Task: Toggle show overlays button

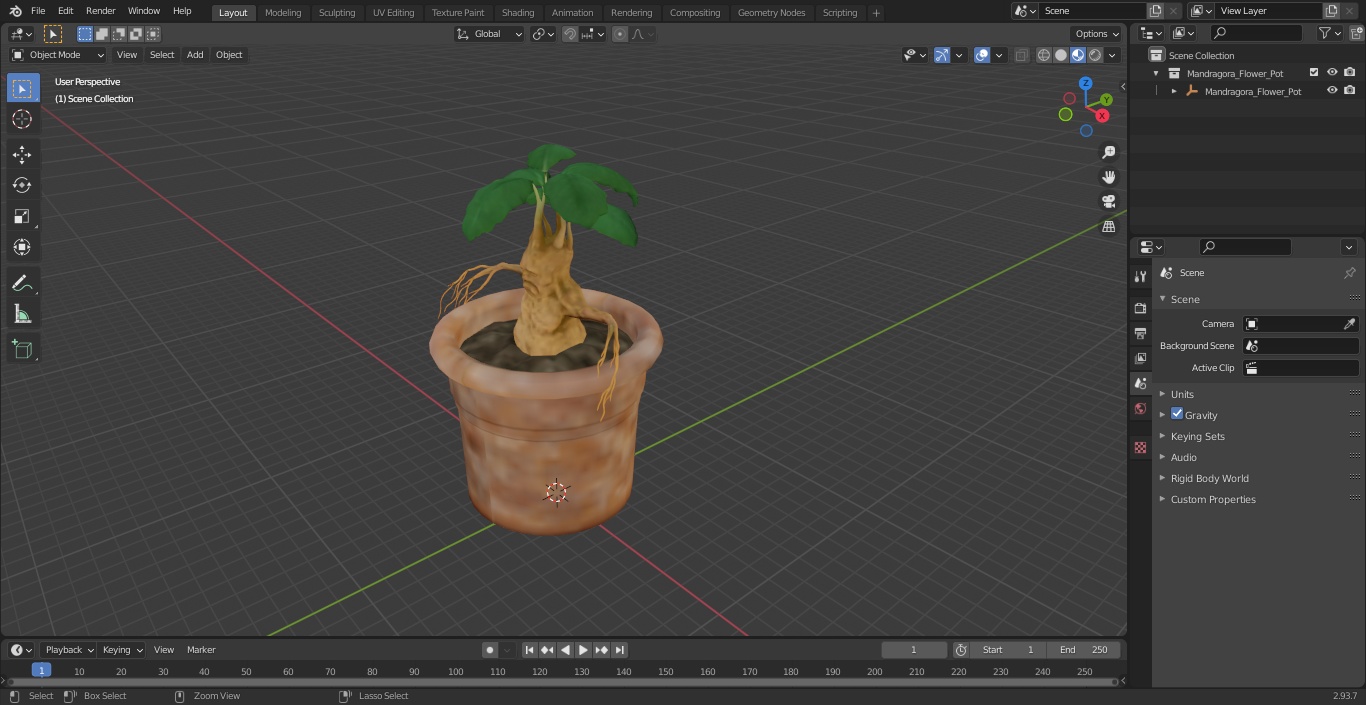Action: click(982, 55)
